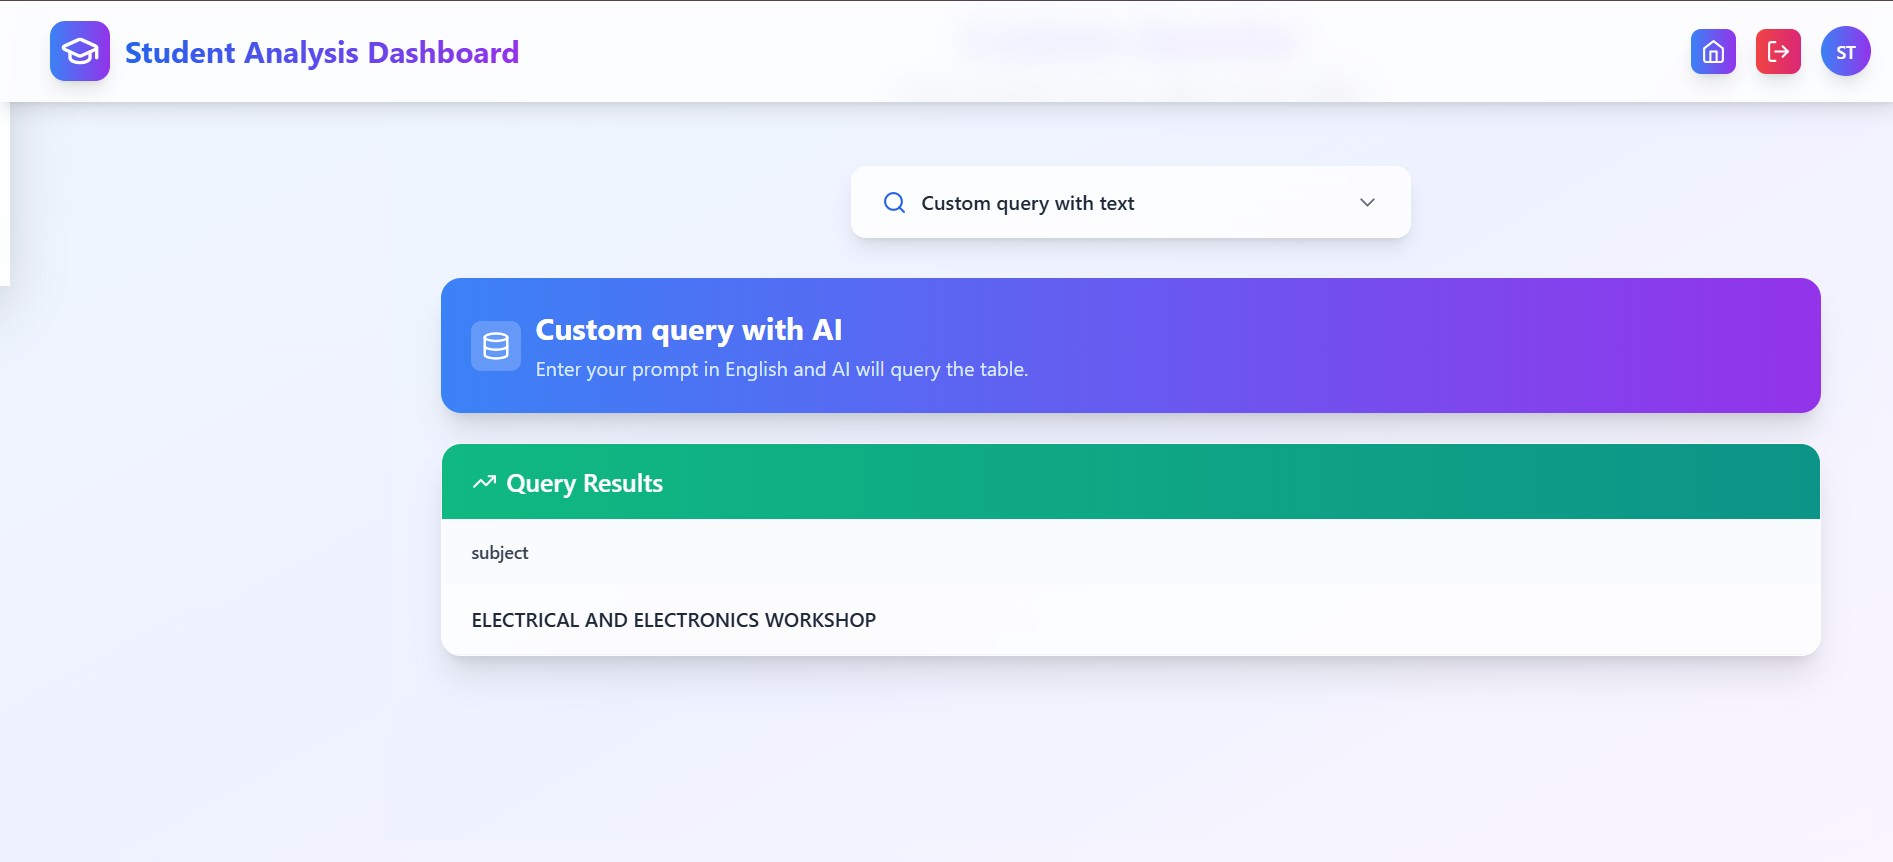Click the word "WORKSHOP" in the result row

click(820, 620)
